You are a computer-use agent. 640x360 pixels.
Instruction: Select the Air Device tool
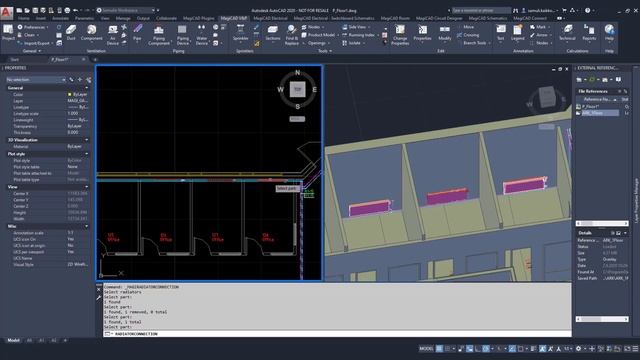click(x=113, y=35)
